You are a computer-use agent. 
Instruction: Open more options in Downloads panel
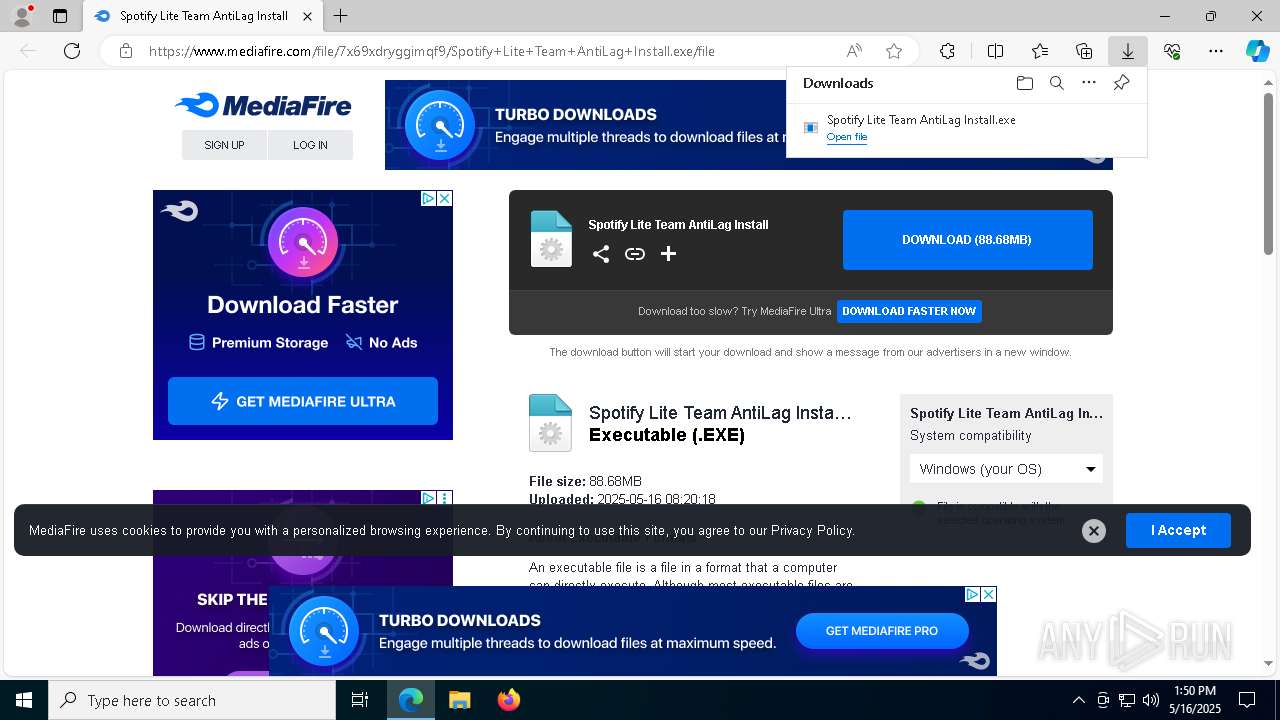click(1089, 83)
